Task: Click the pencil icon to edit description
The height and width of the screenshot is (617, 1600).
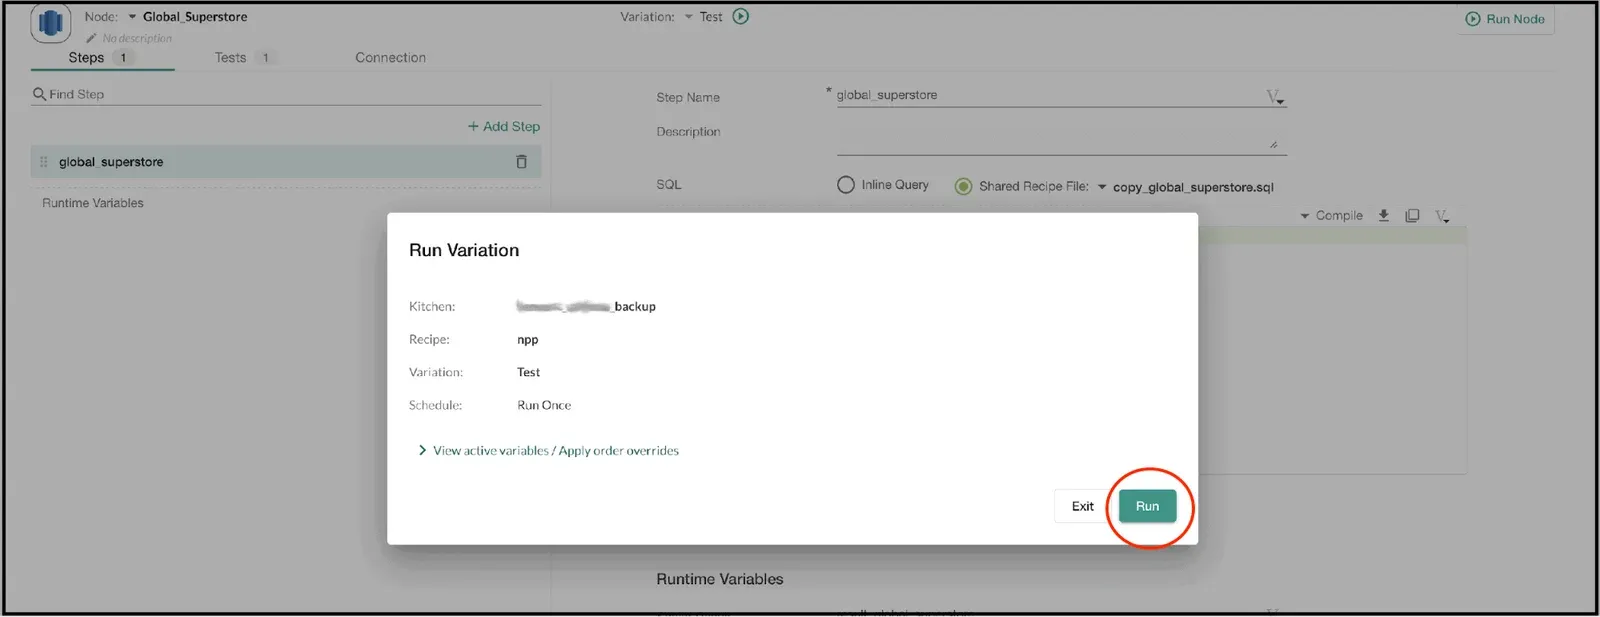Action: click(91, 38)
